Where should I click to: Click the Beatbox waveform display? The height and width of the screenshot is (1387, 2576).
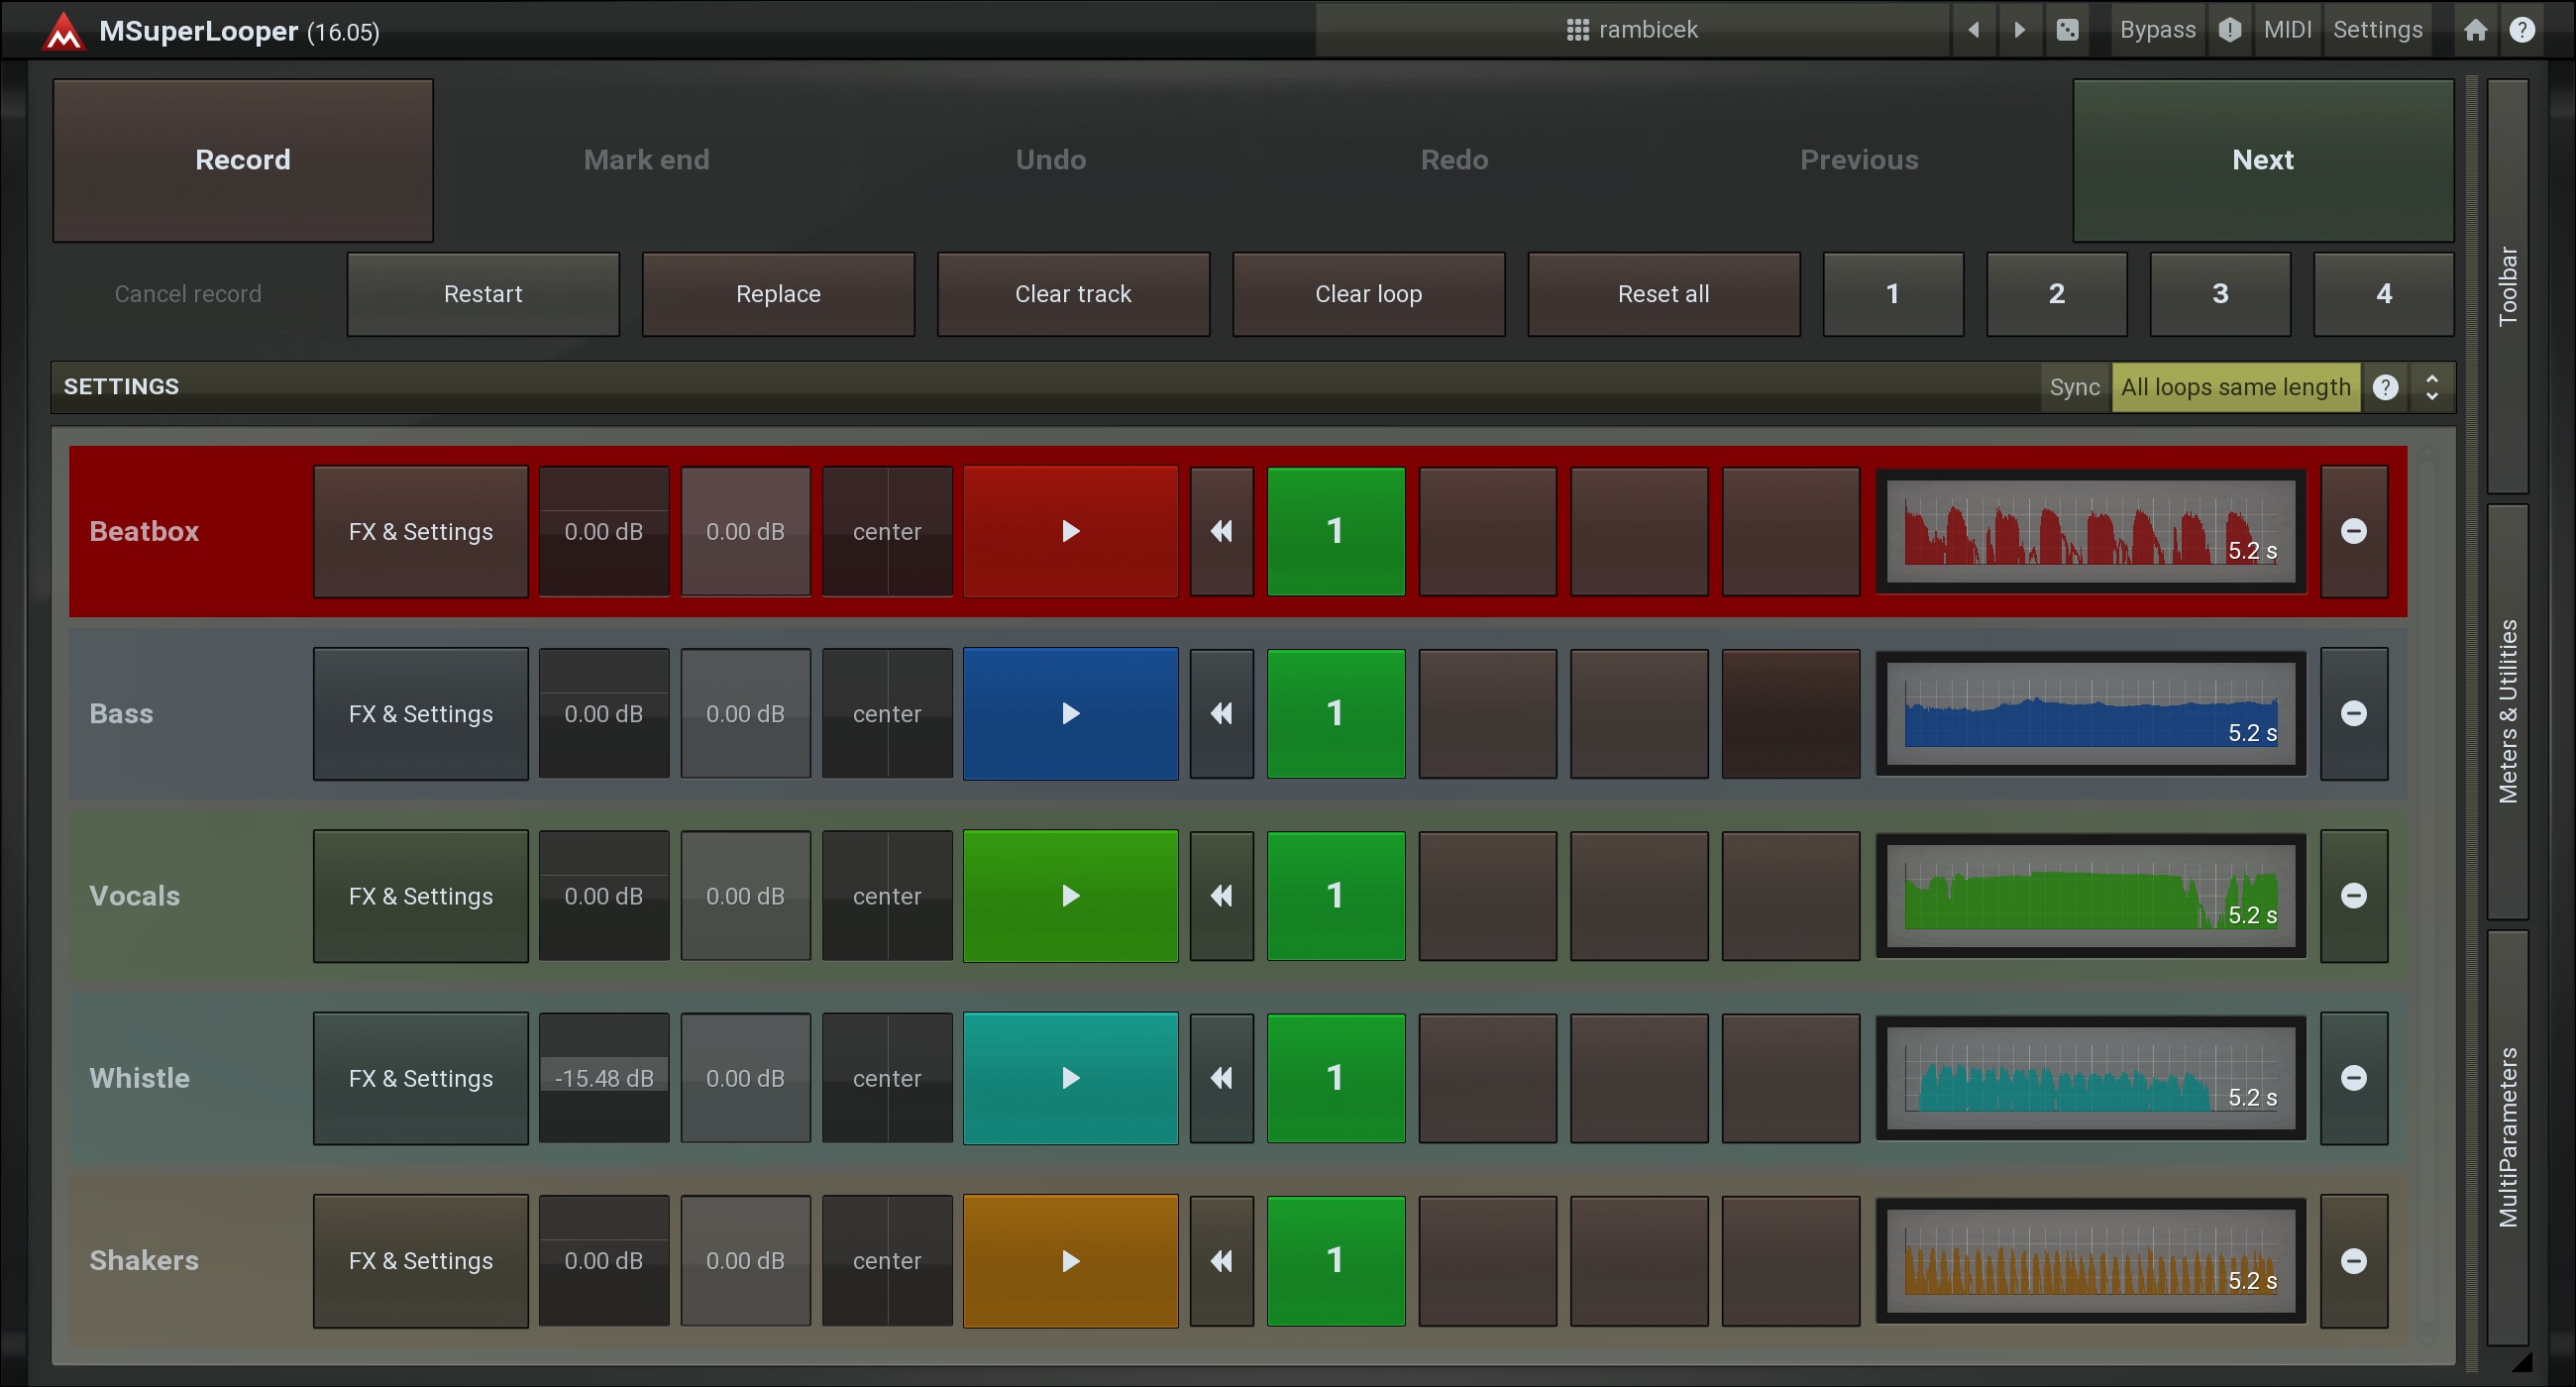coord(2091,531)
